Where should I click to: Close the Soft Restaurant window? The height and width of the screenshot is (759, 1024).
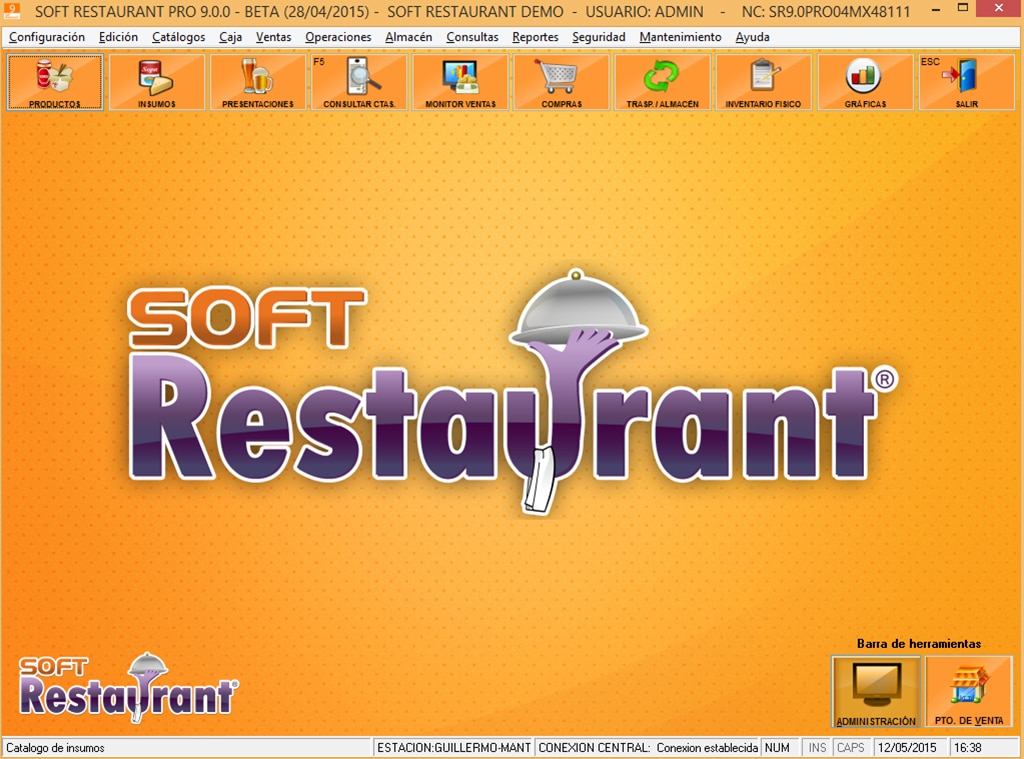(x=999, y=8)
